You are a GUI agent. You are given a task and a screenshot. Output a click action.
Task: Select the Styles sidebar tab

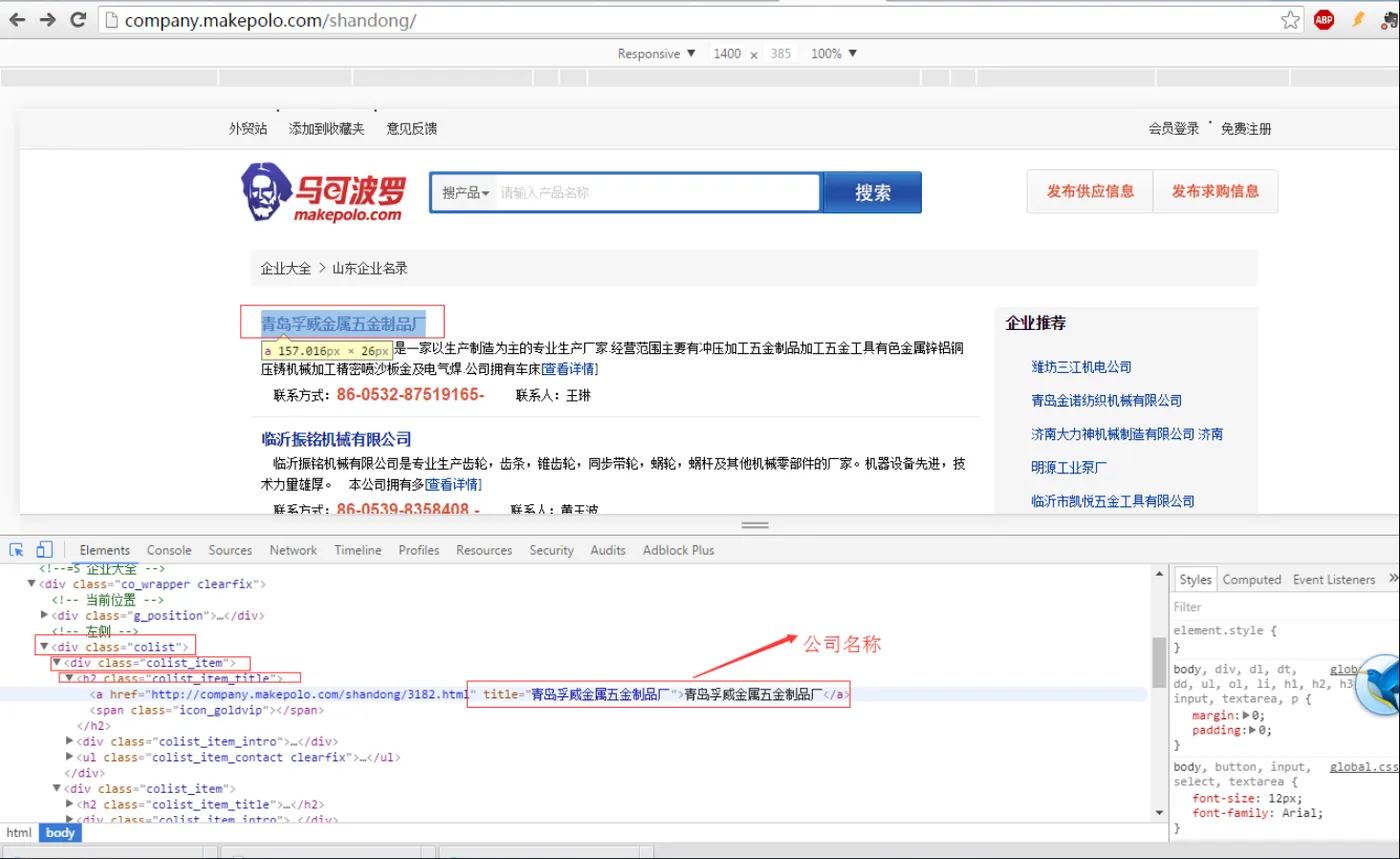pos(1195,579)
